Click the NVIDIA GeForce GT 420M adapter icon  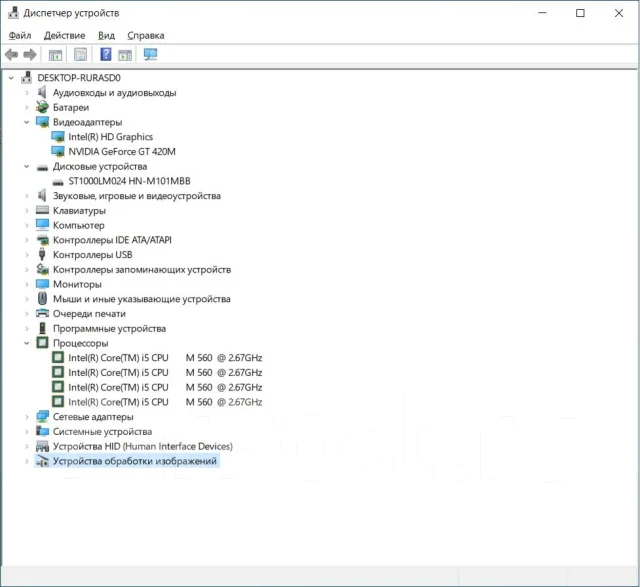(x=58, y=151)
